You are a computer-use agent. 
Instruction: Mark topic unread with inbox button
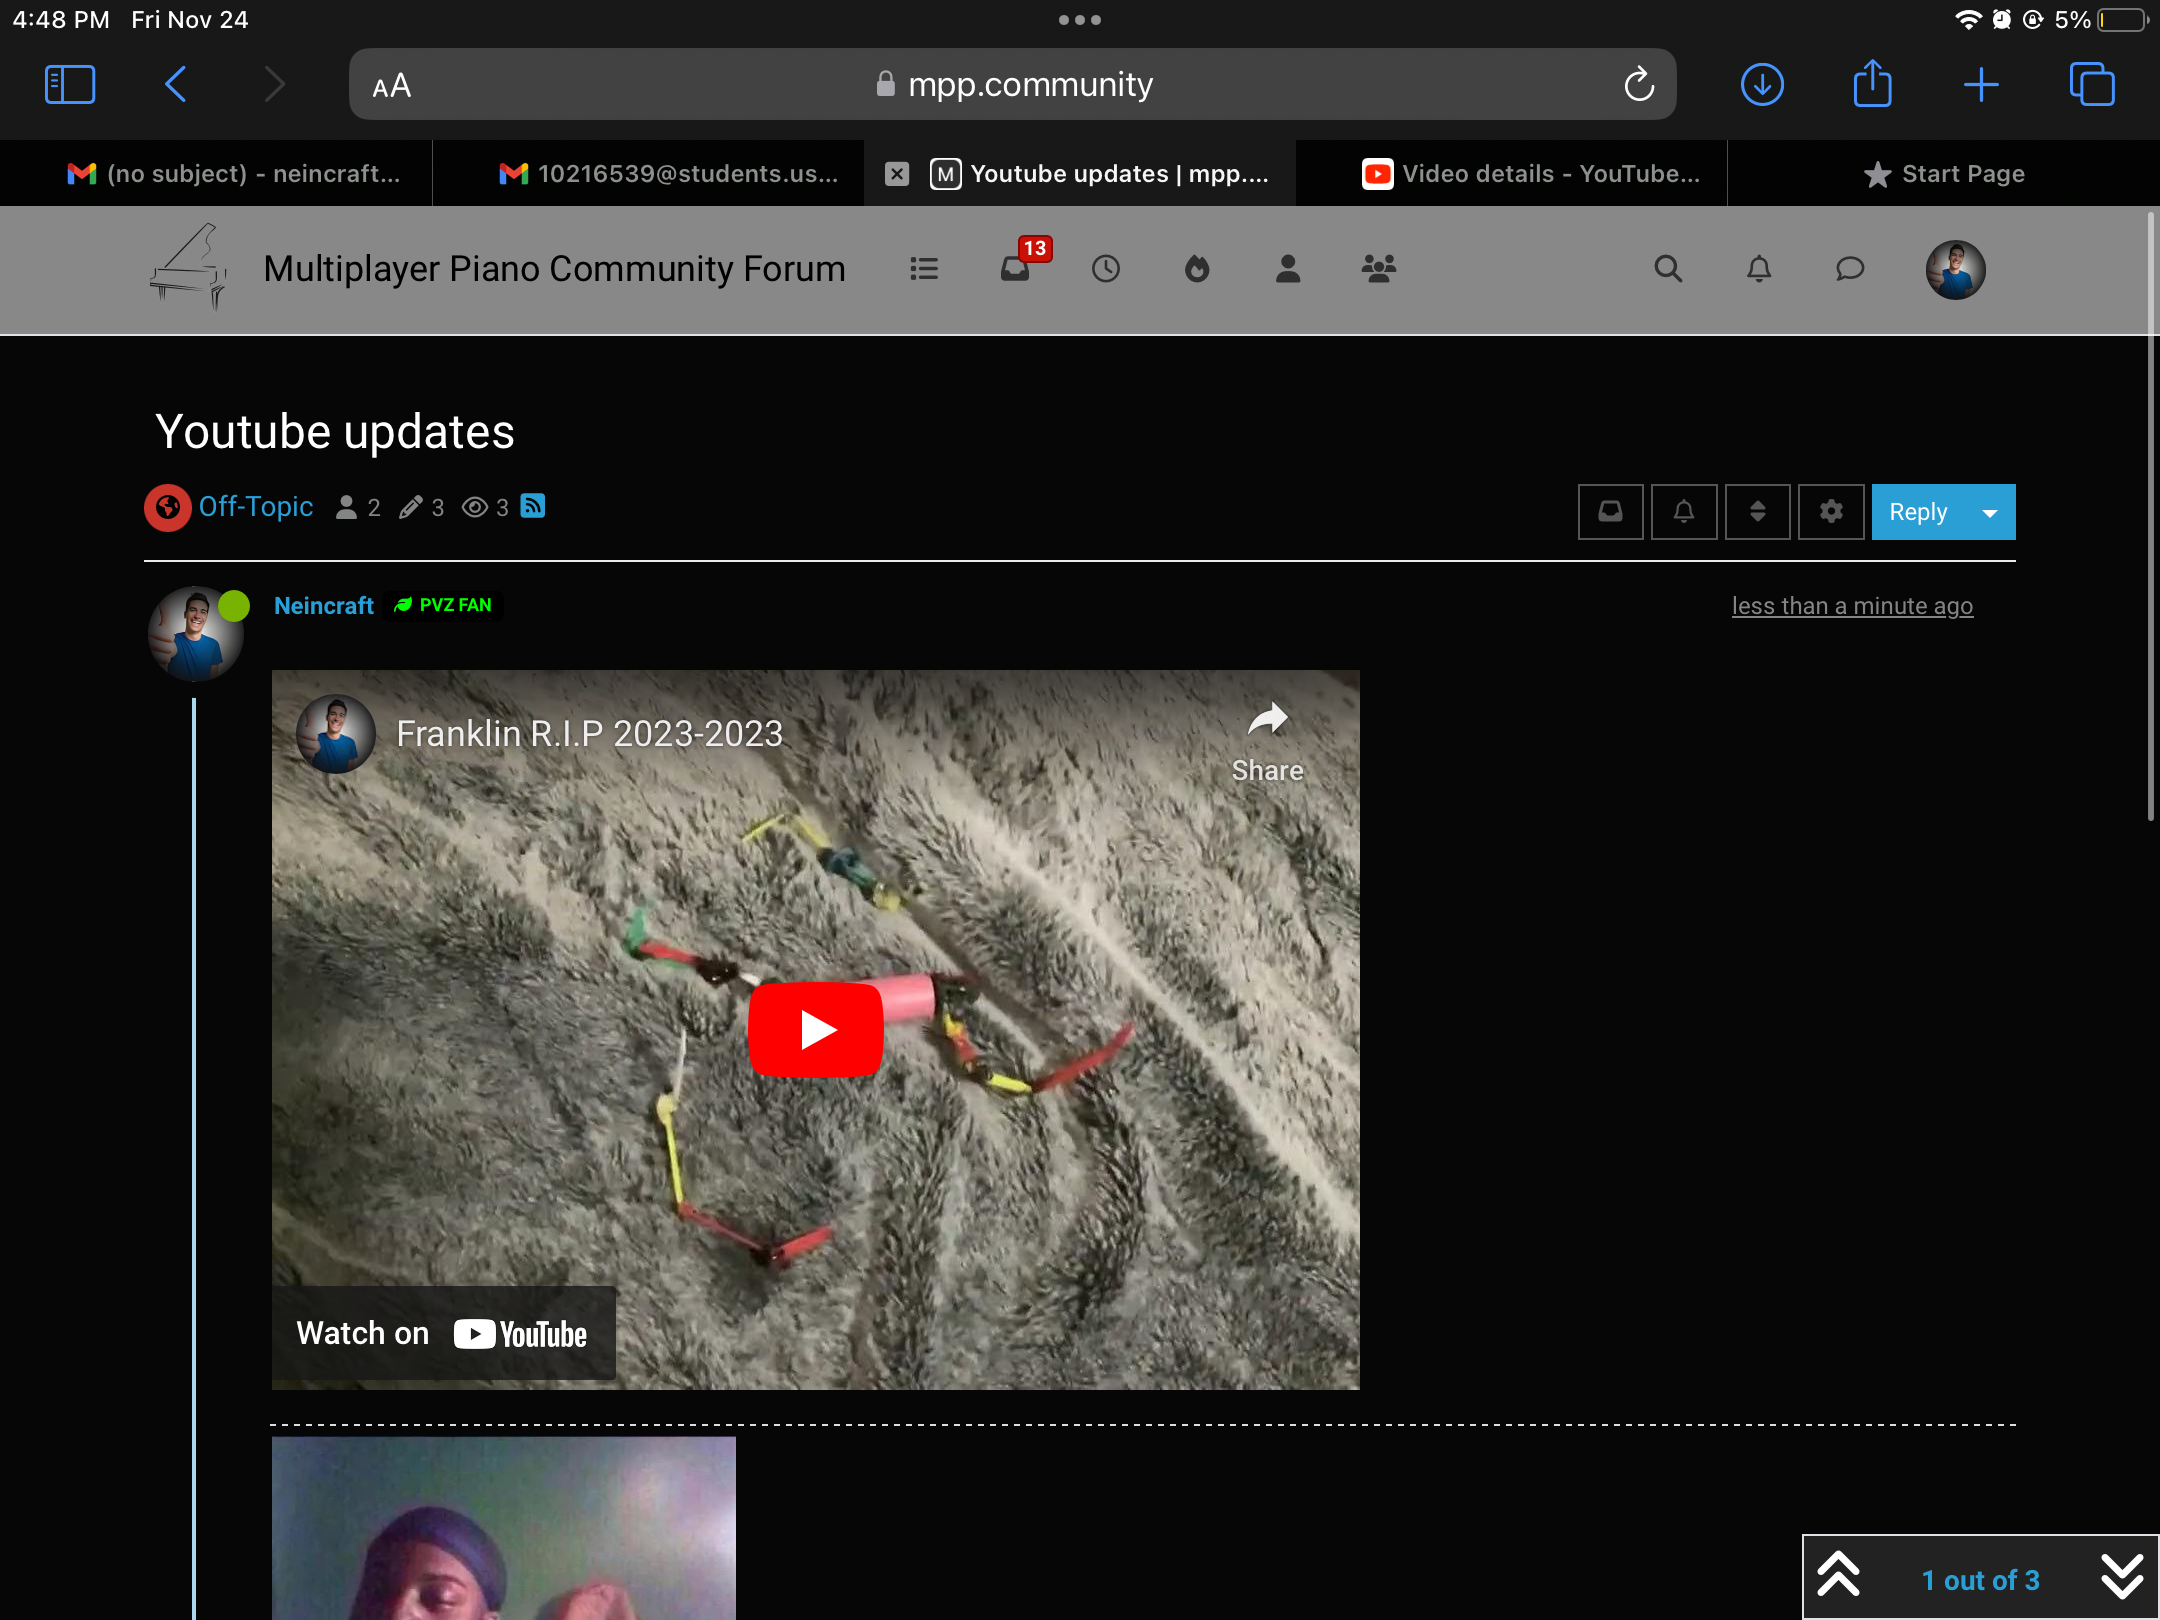(x=1610, y=512)
